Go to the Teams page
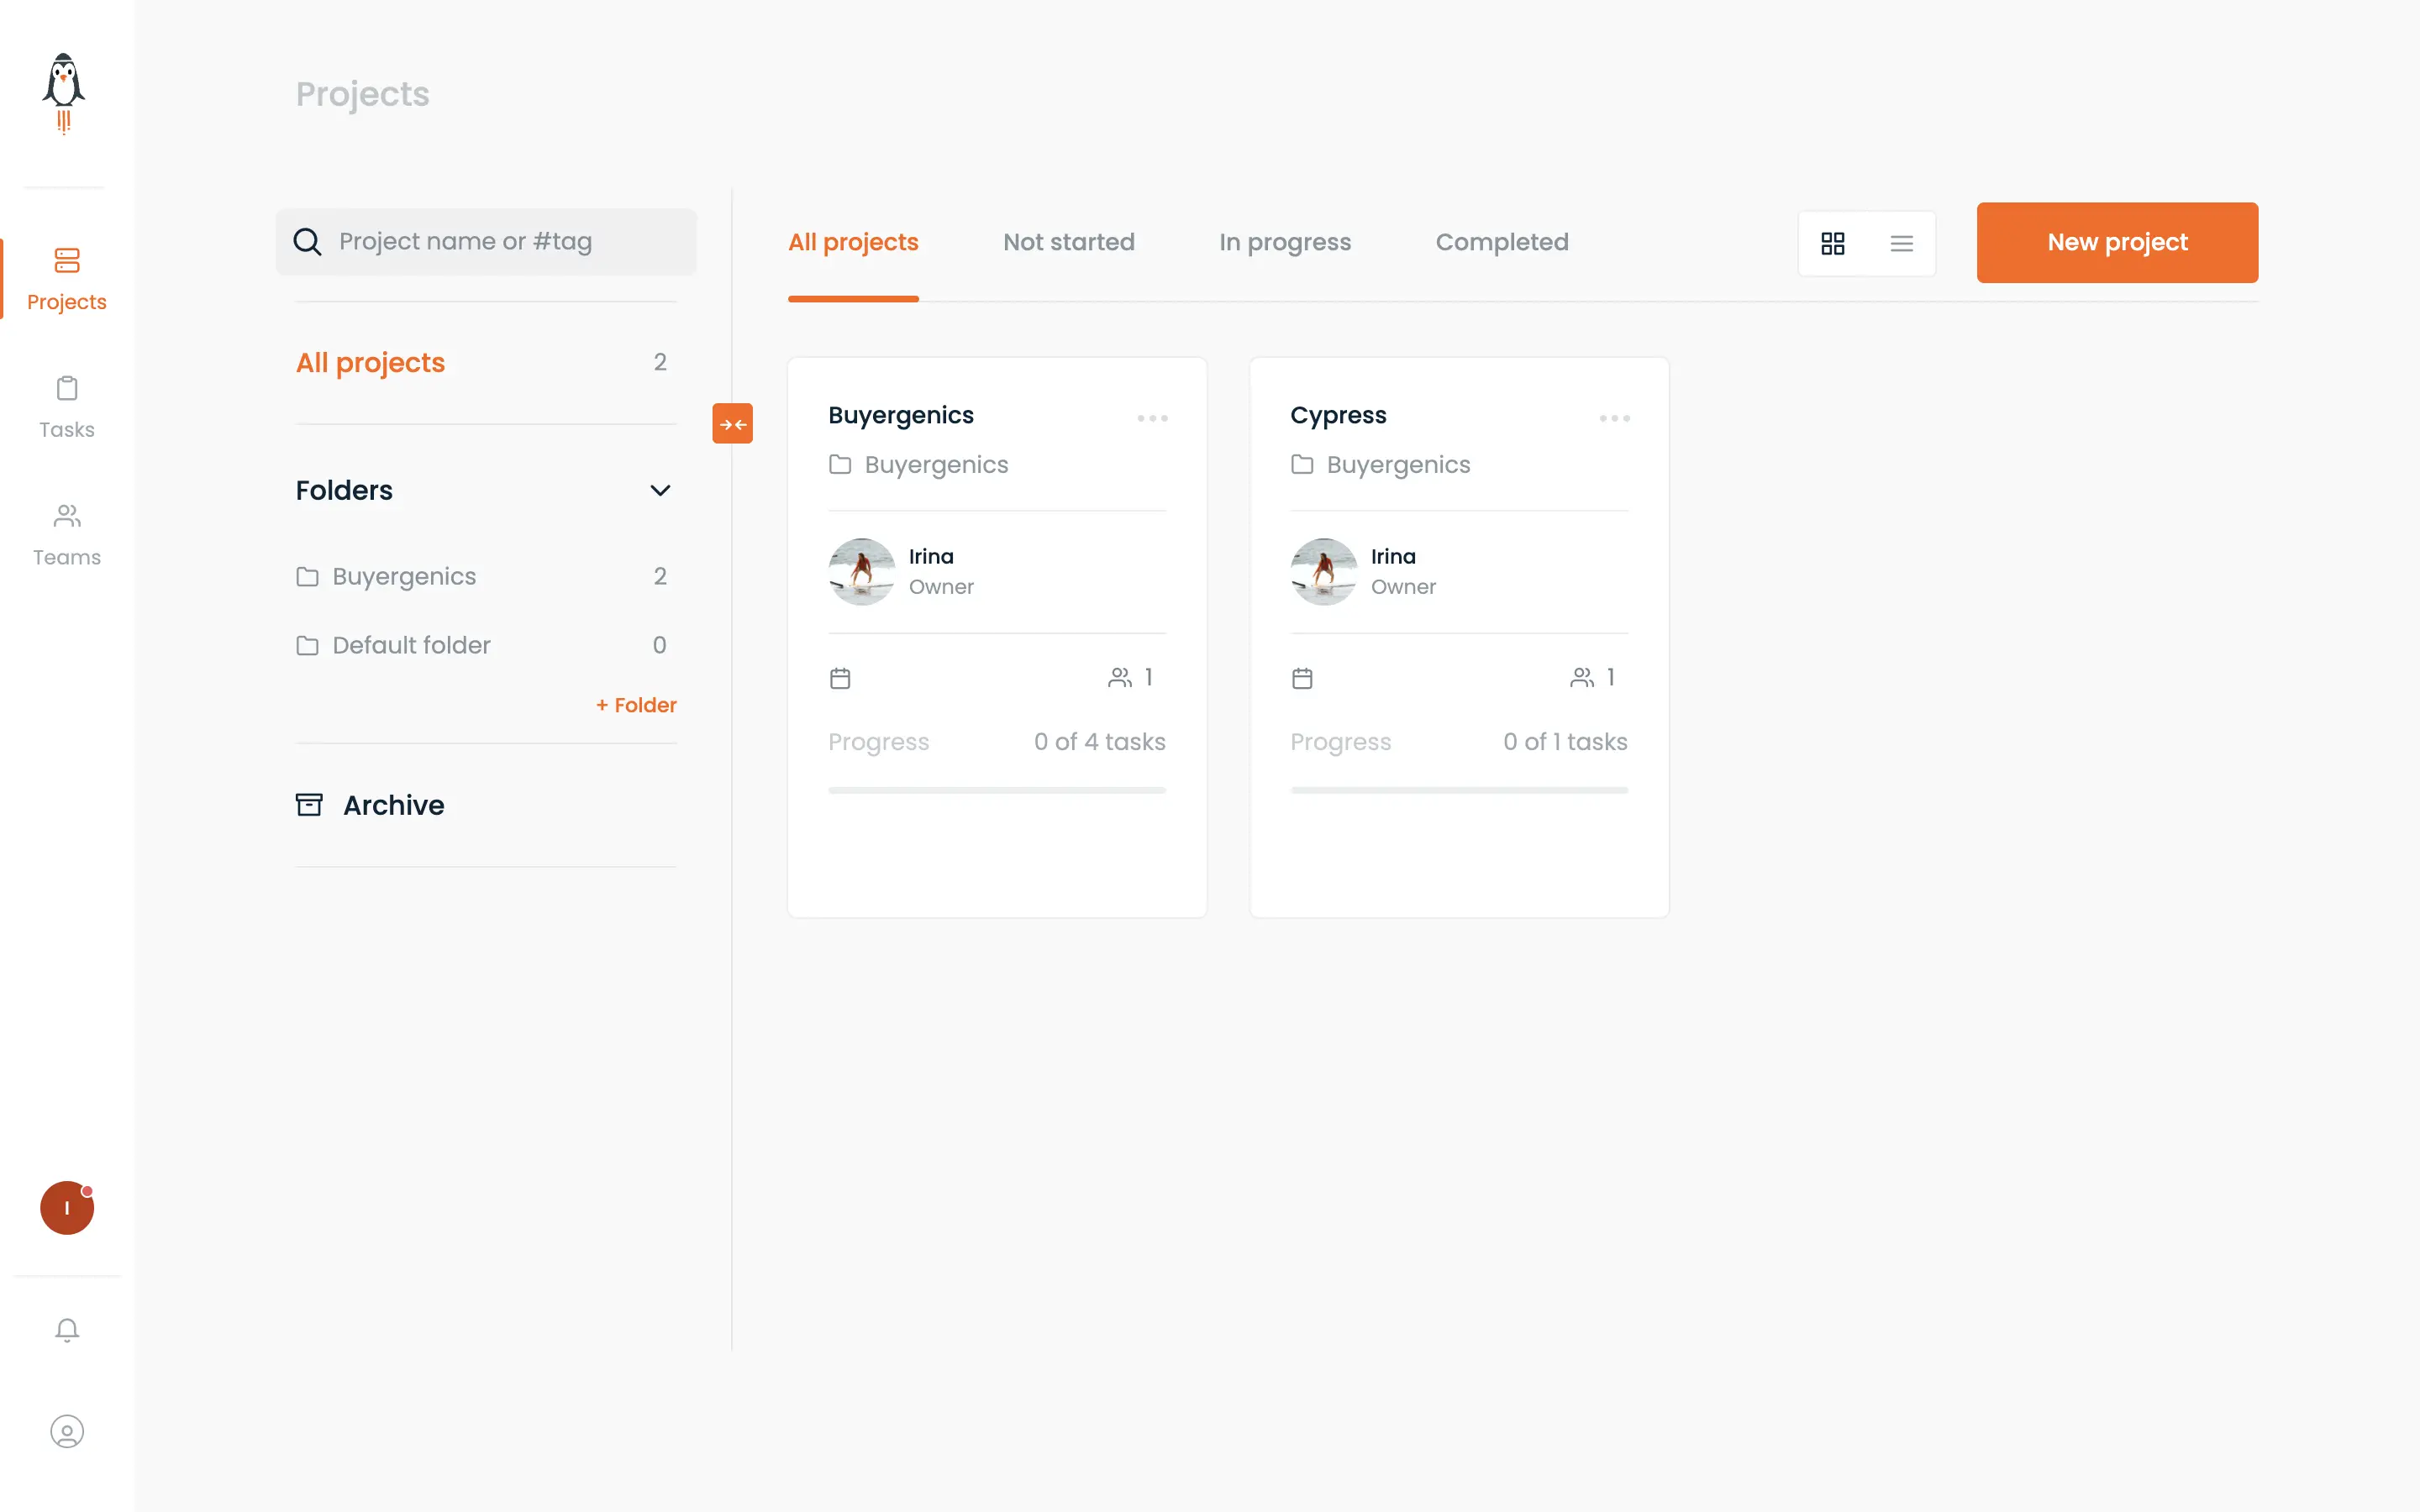 pyautogui.click(x=67, y=535)
